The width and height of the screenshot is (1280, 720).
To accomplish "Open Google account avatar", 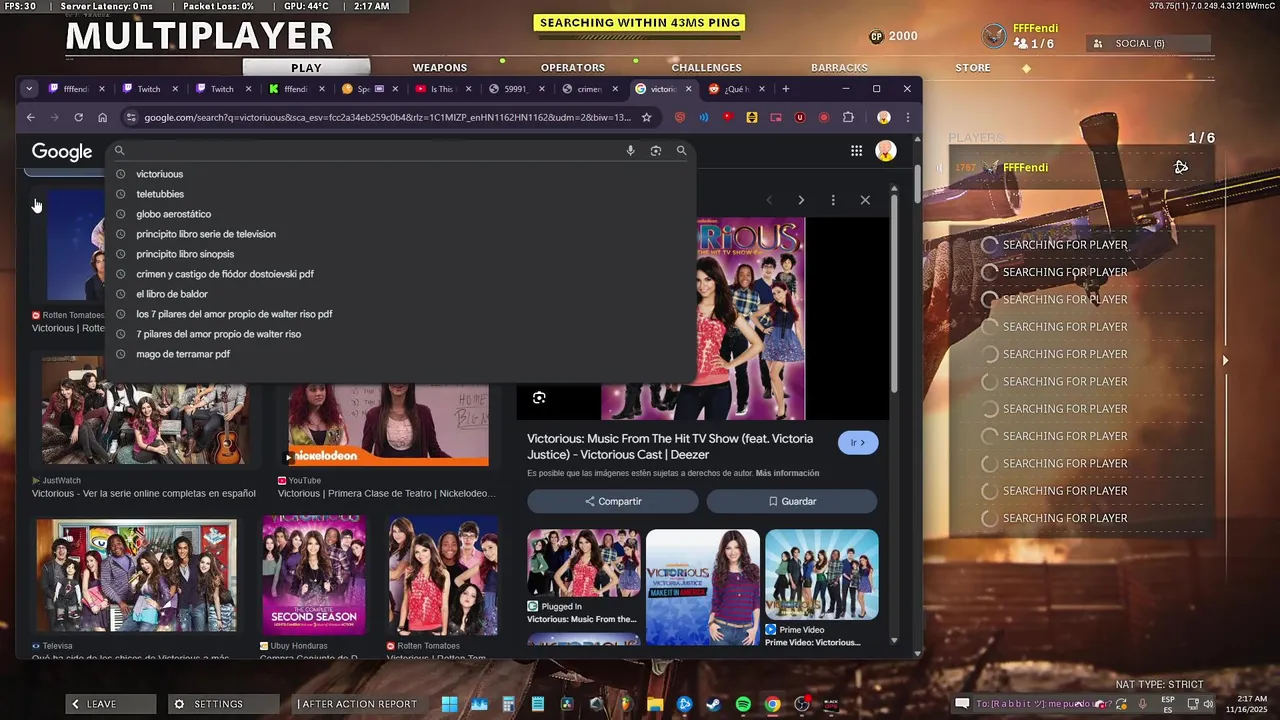I will [886, 151].
